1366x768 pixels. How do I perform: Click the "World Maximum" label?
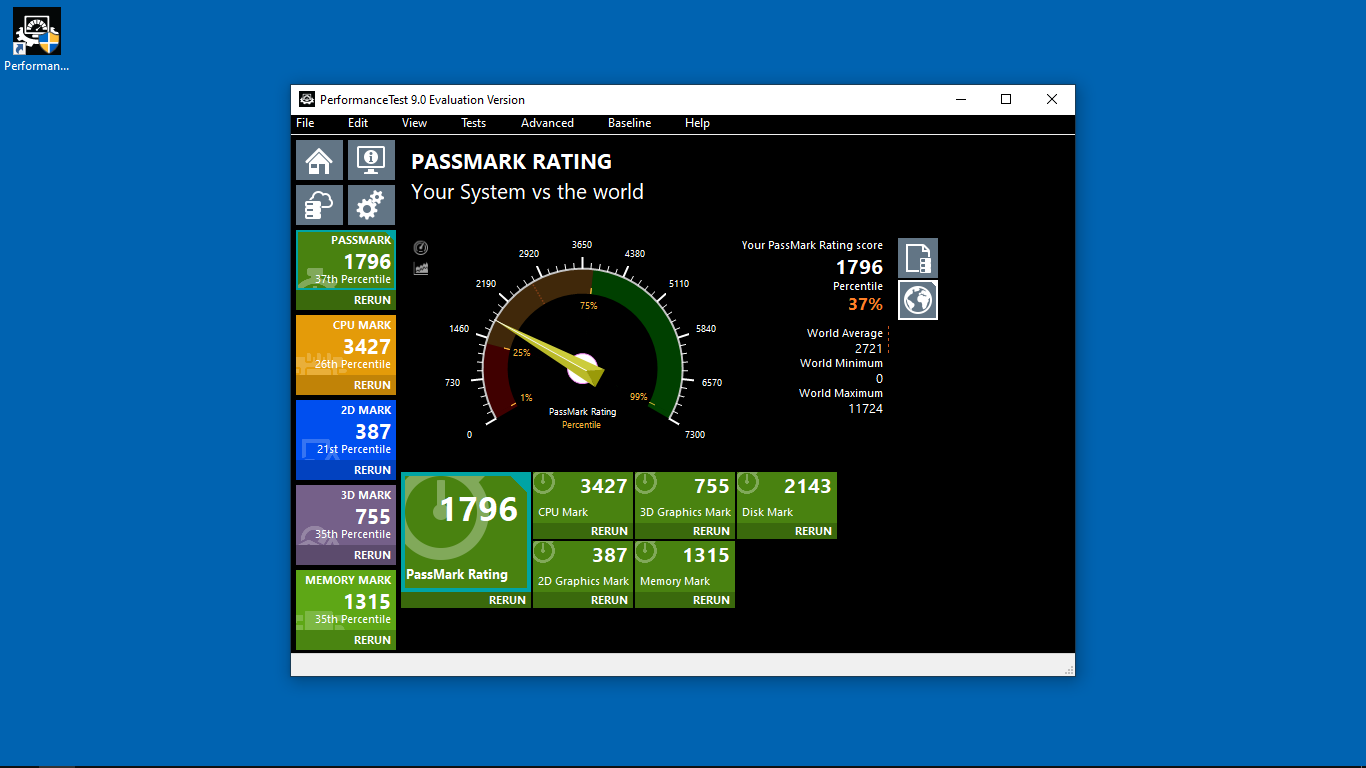tap(841, 393)
